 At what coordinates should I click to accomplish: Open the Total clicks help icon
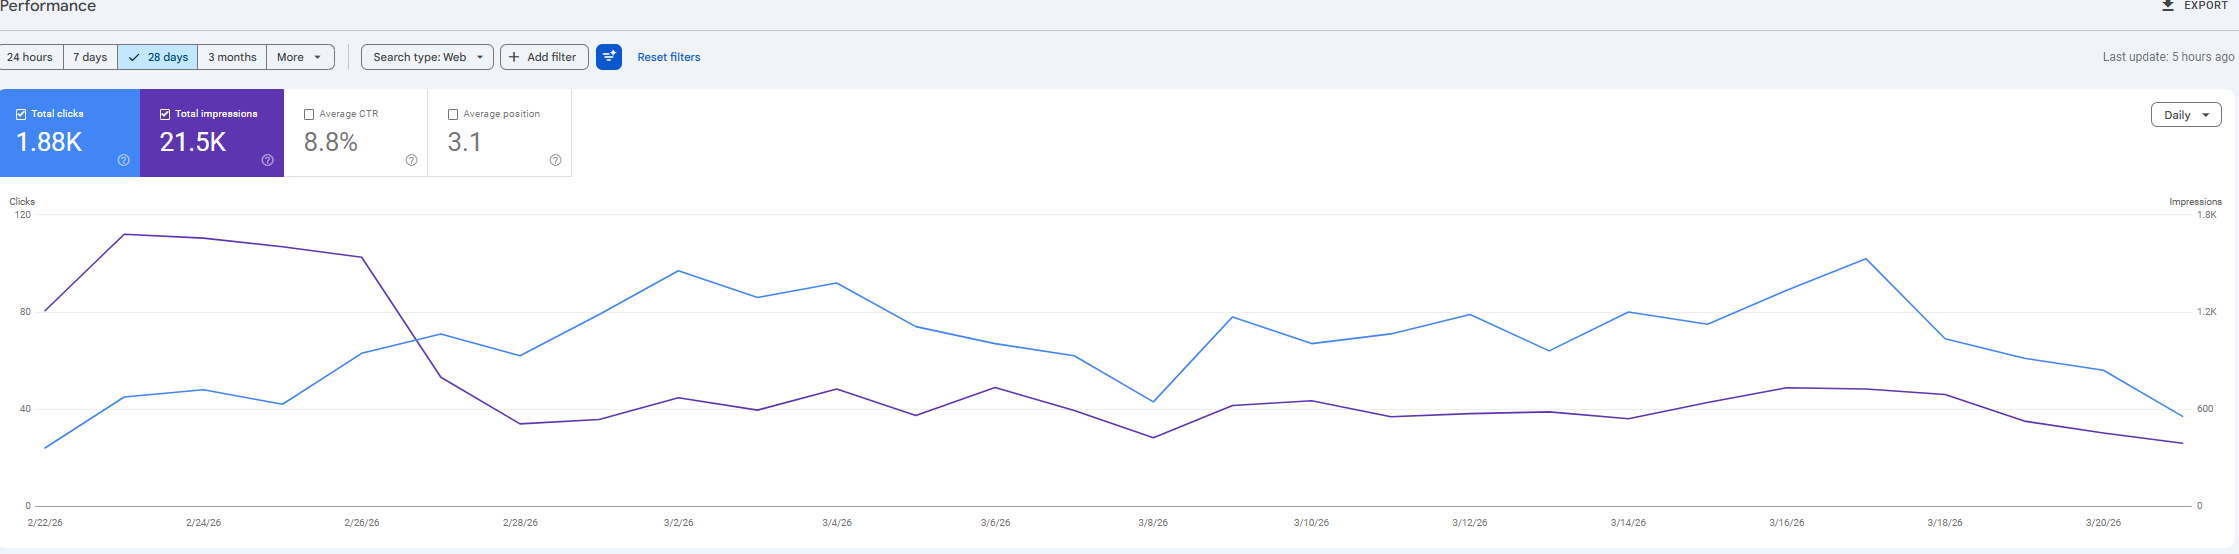(124, 160)
